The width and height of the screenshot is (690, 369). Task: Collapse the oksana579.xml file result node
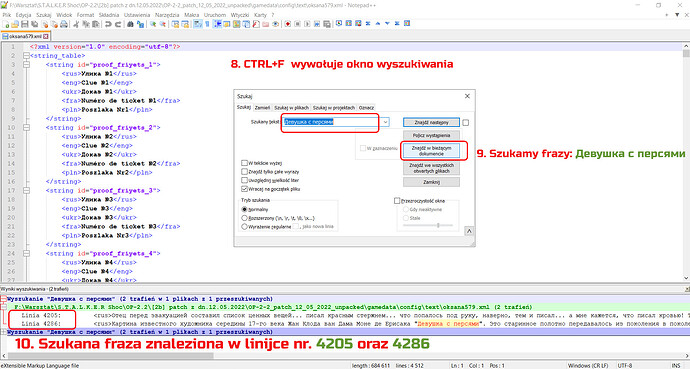[x=3, y=307]
